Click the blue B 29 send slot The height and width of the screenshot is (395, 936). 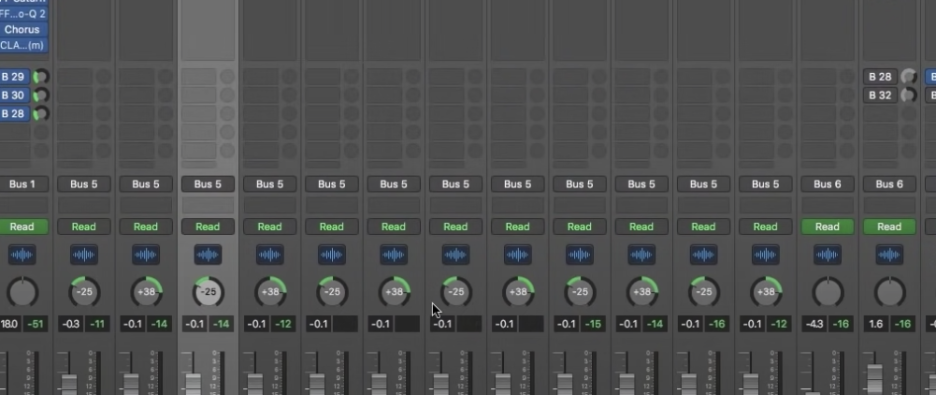(14, 76)
